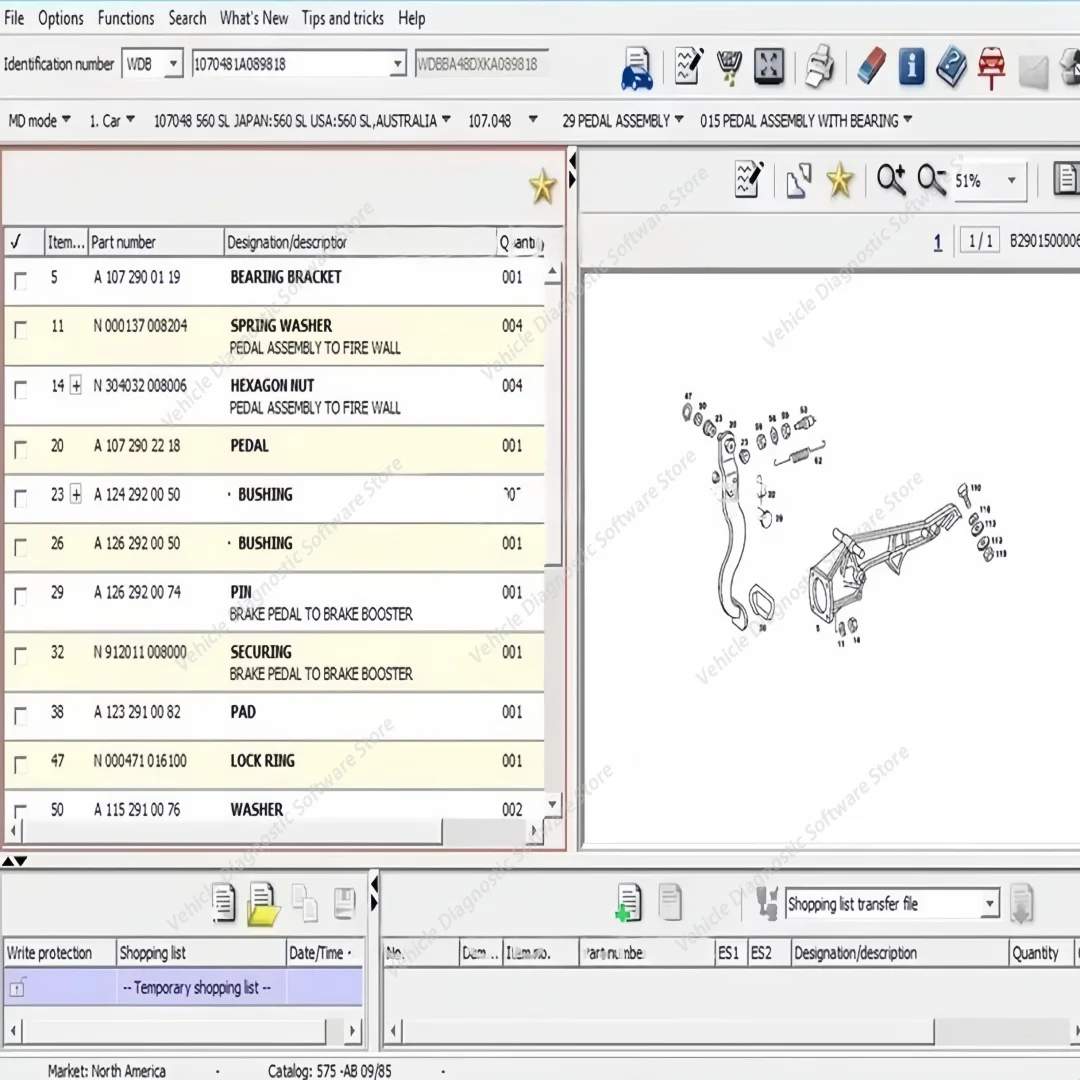The height and width of the screenshot is (1080, 1080).
Task: Open Shopping list transfer file dropdown
Action: 989,903
